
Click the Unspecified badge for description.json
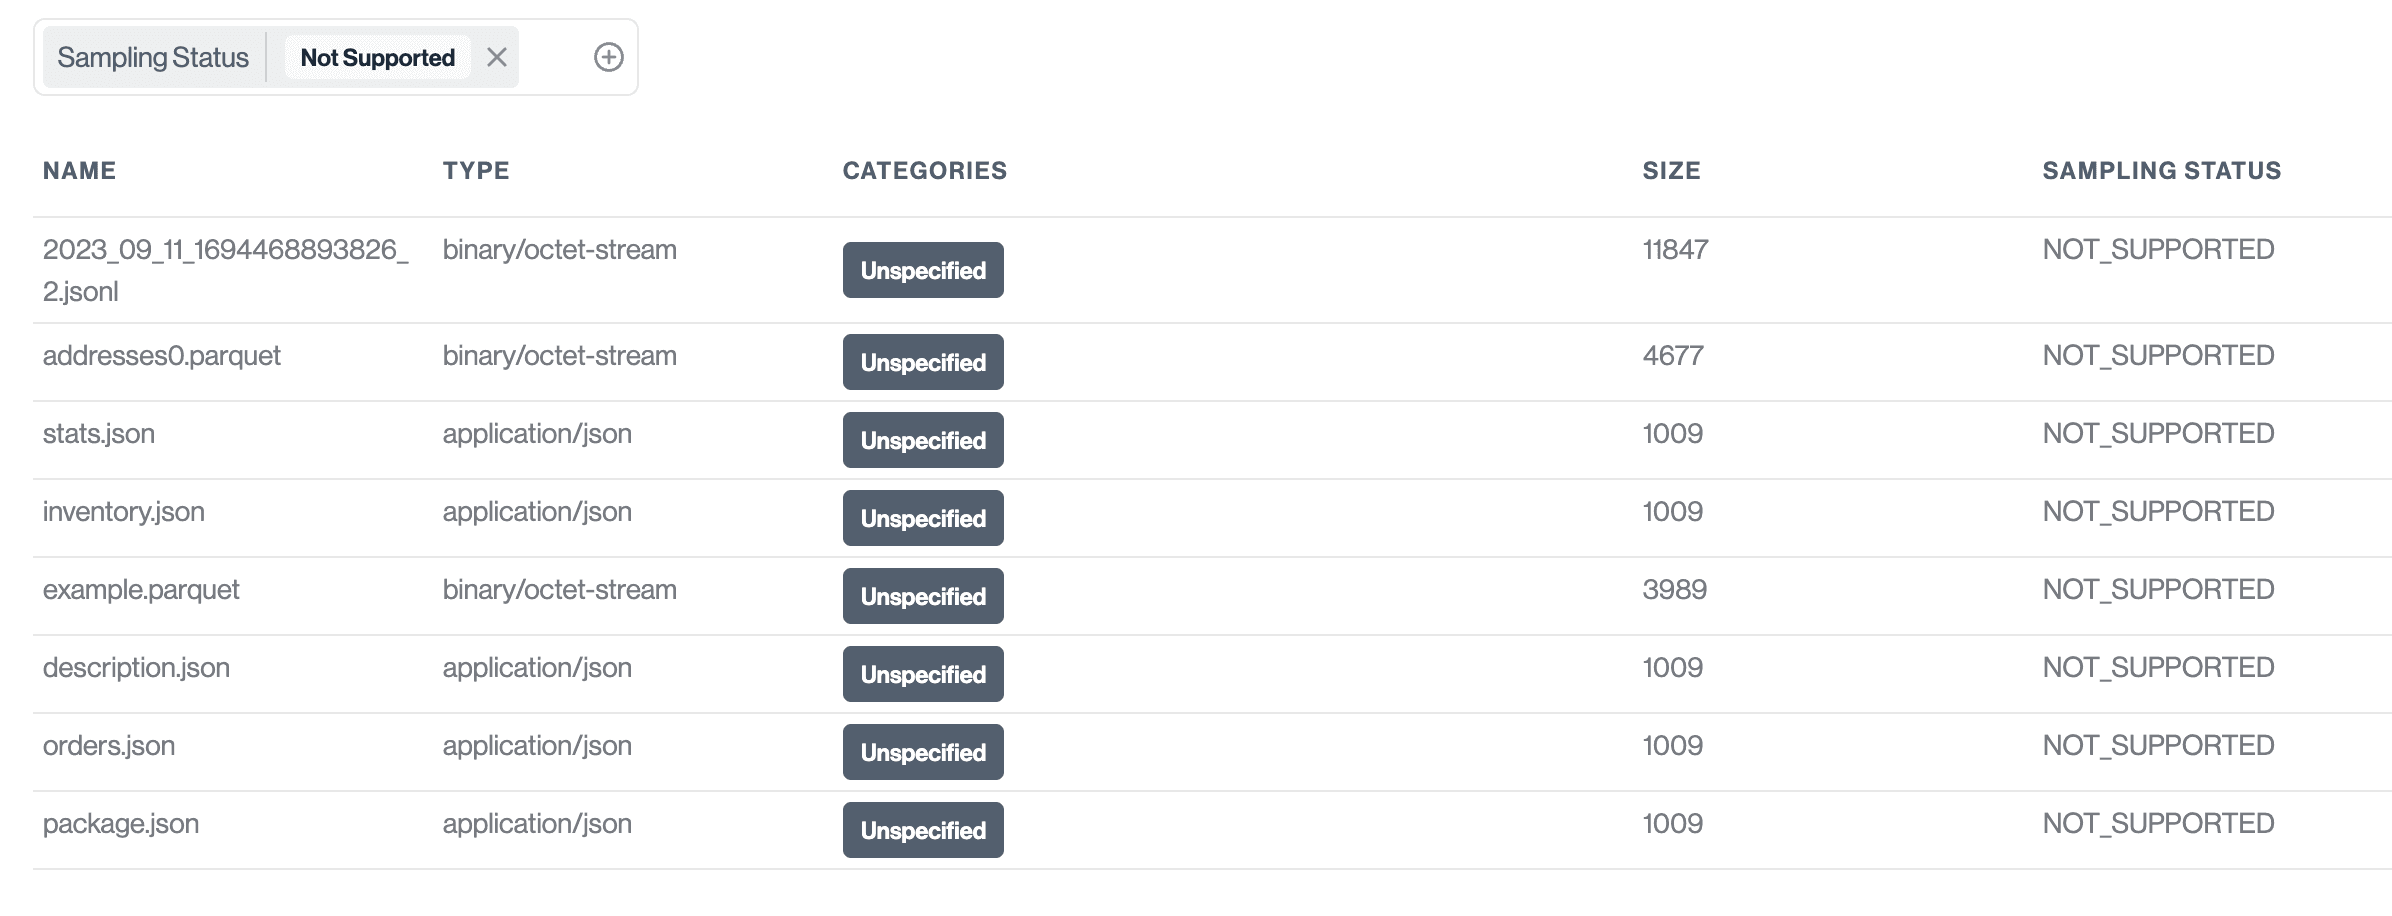922,674
